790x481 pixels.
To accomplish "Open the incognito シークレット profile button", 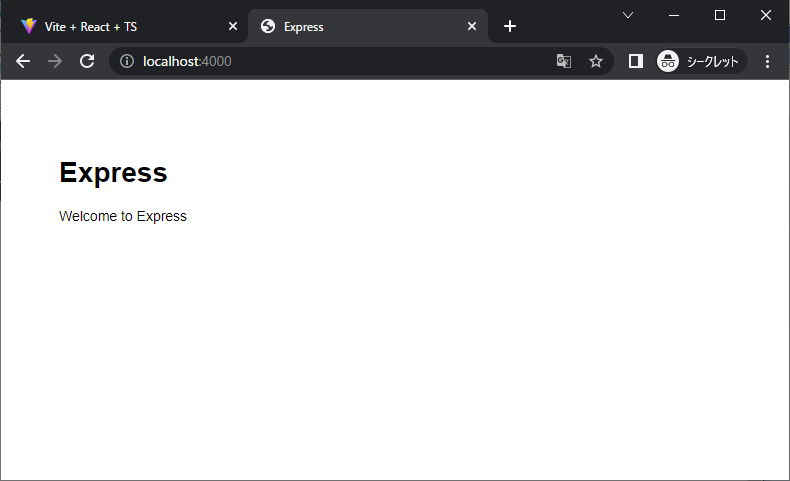I will pyautogui.click(x=701, y=61).
